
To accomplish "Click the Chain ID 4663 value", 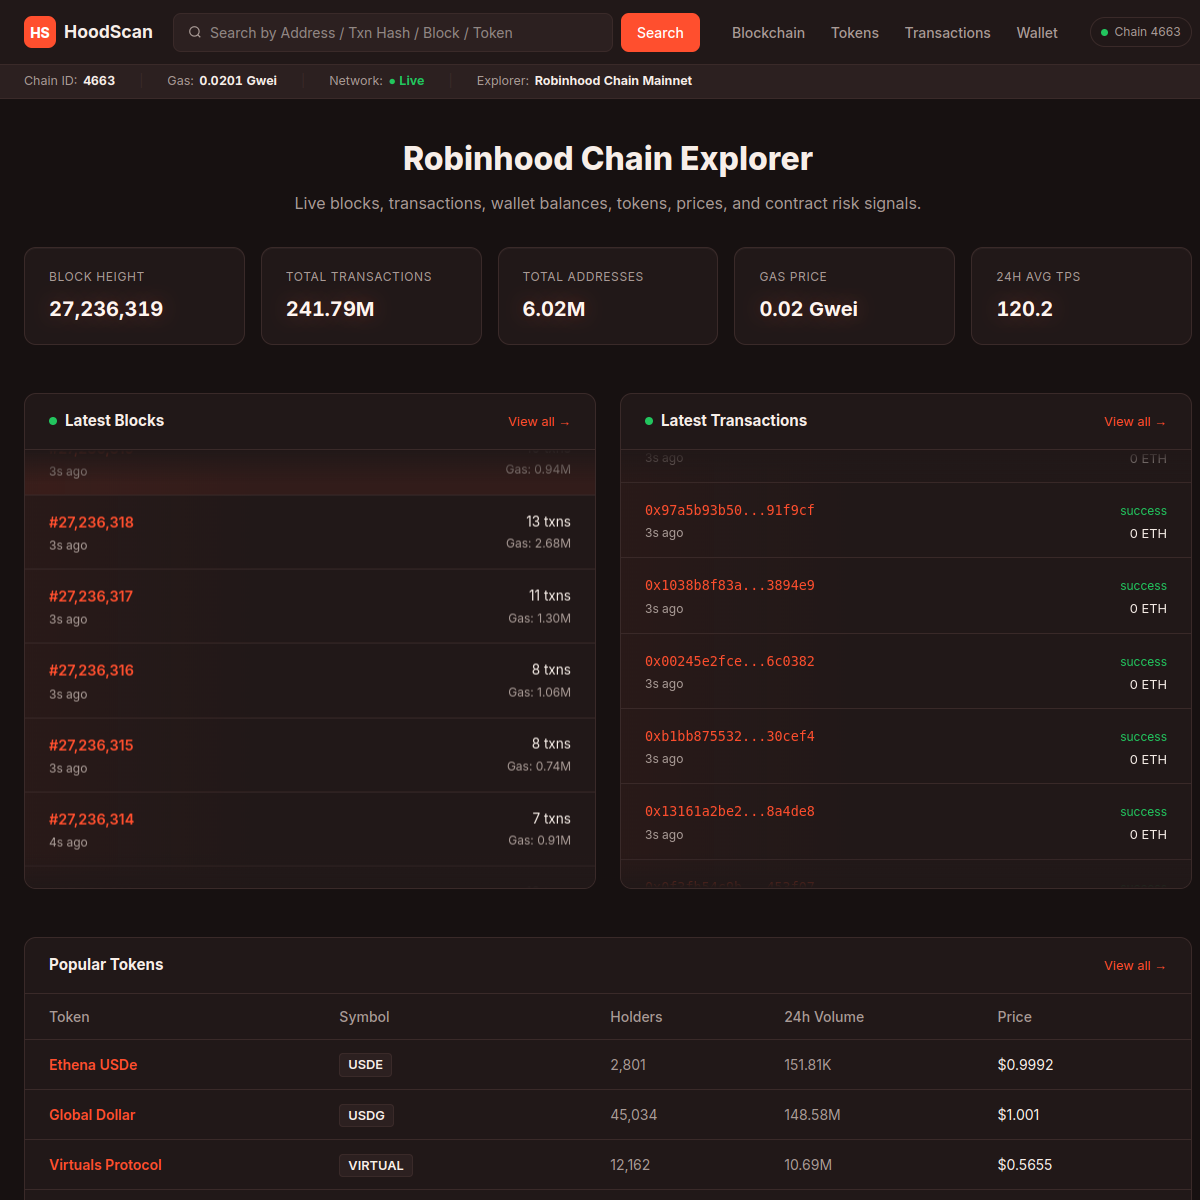I will pyautogui.click(x=99, y=81).
